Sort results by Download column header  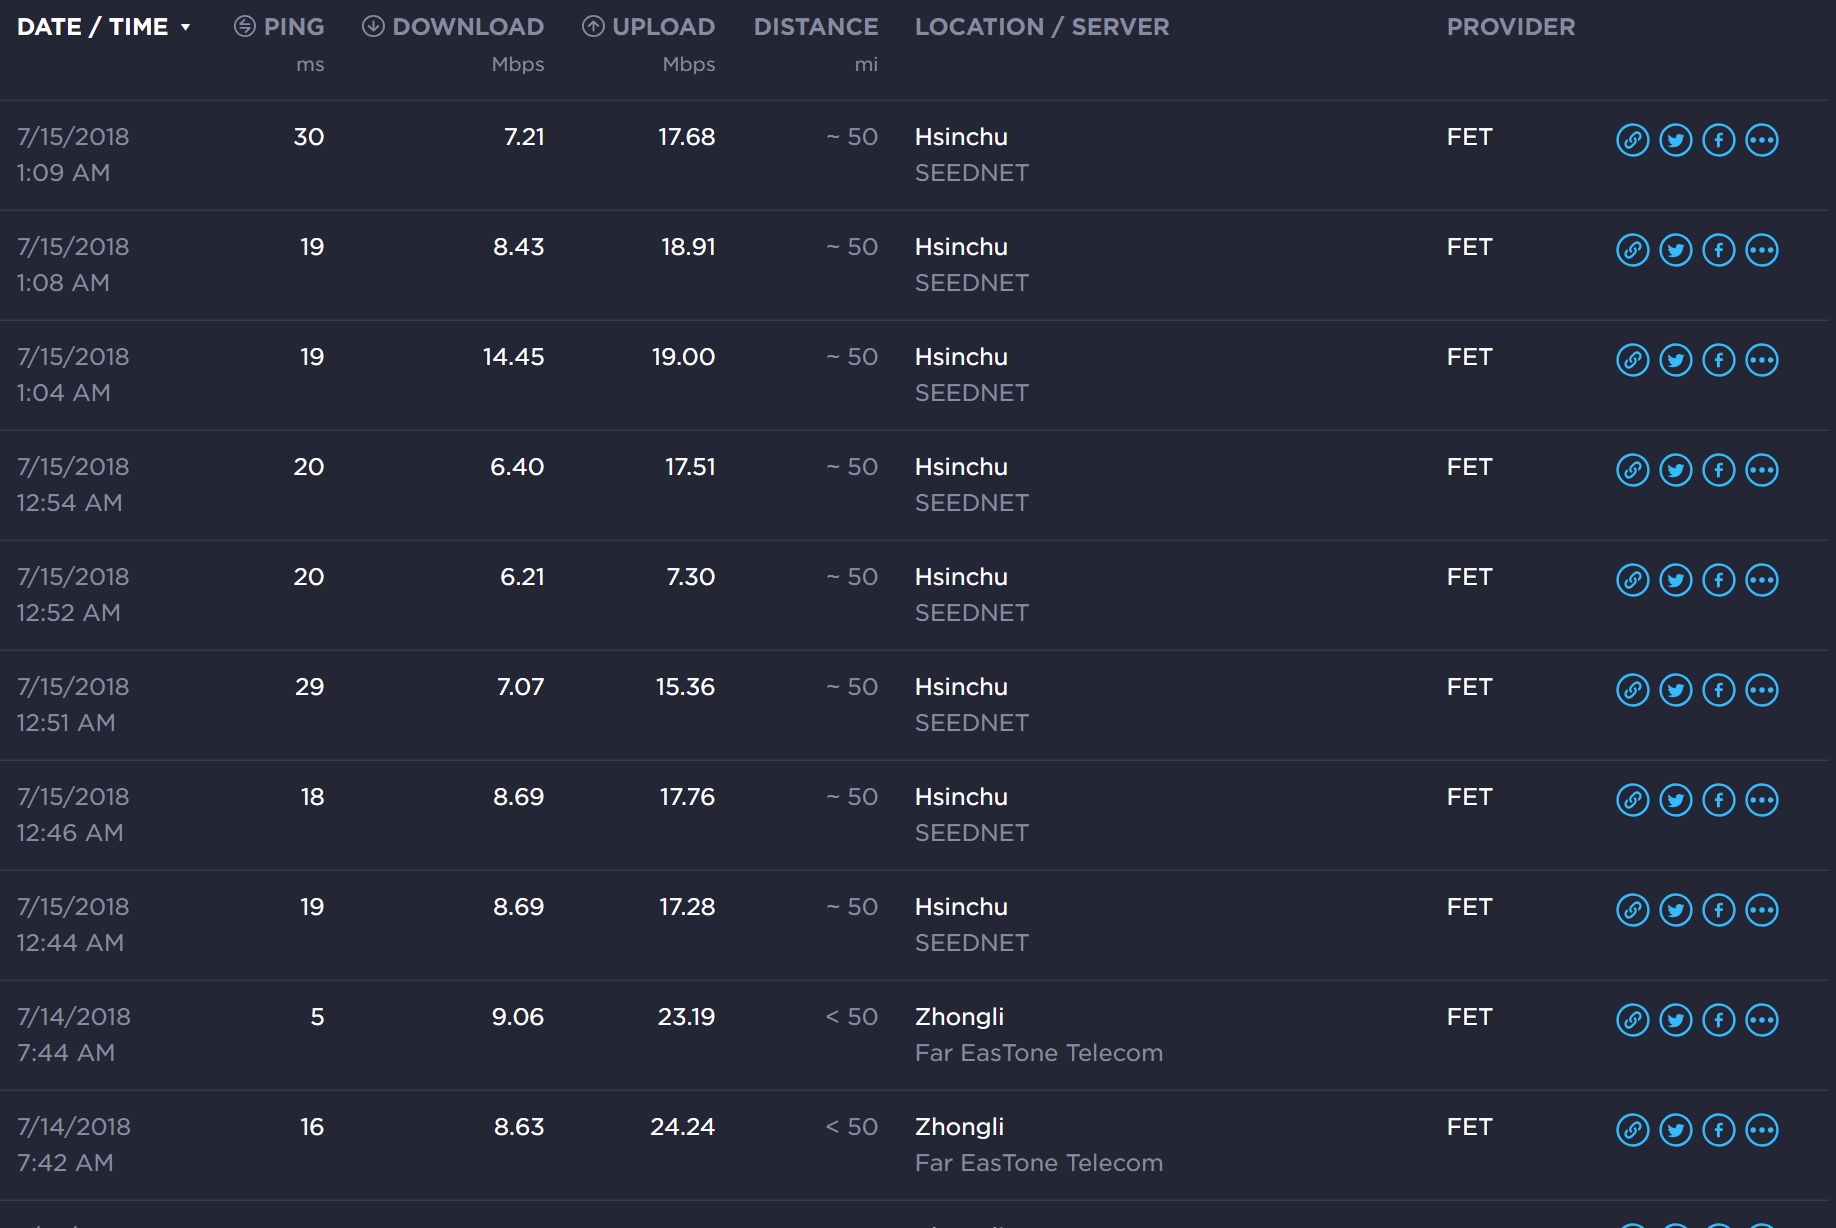[453, 27]
